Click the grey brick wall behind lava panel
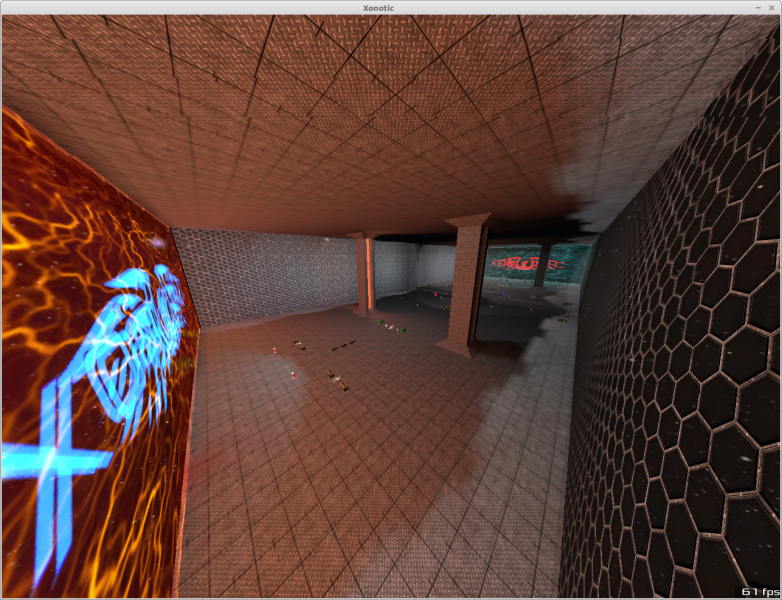This screenshot has width=782, height=600. (260, 275)
